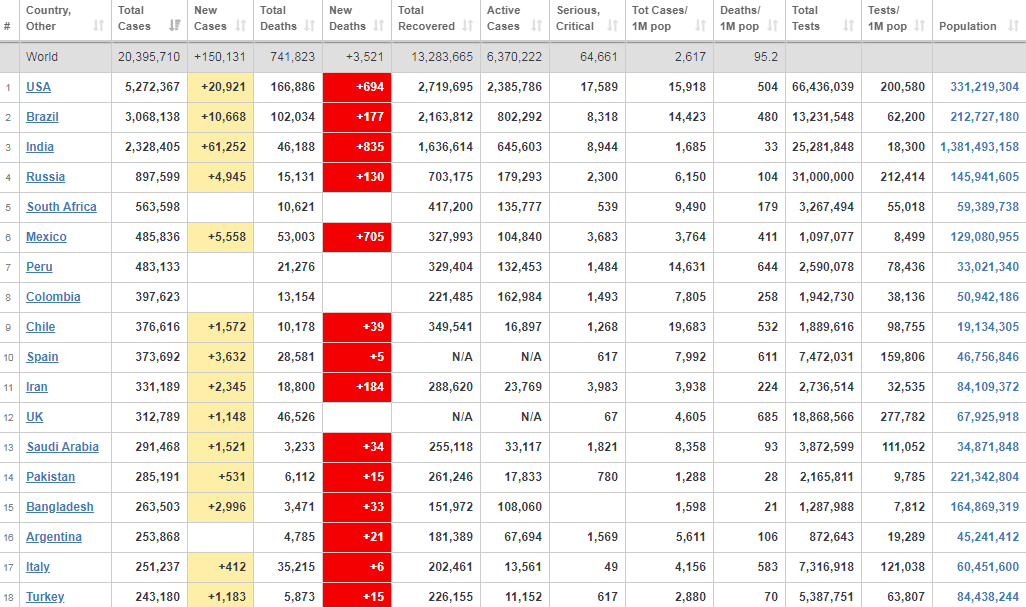Open India's population figure link

[979, 147]
